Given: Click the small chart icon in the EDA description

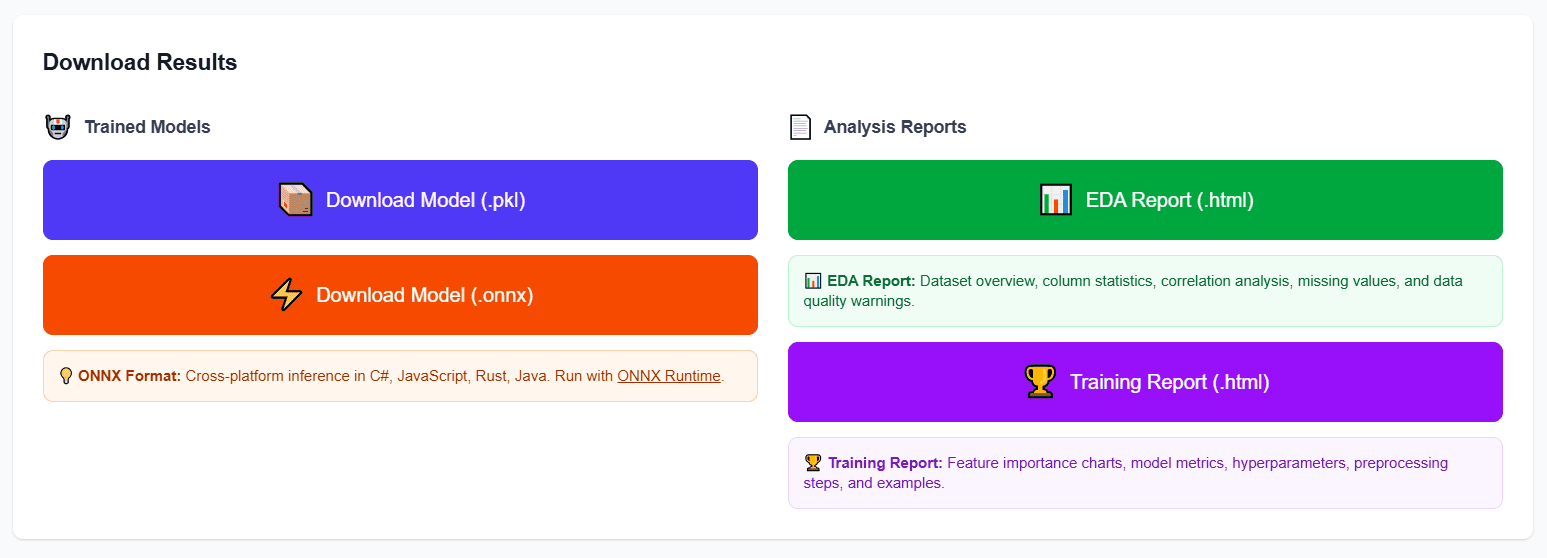Looking at the screenshot, I should (x=813, y=281).
